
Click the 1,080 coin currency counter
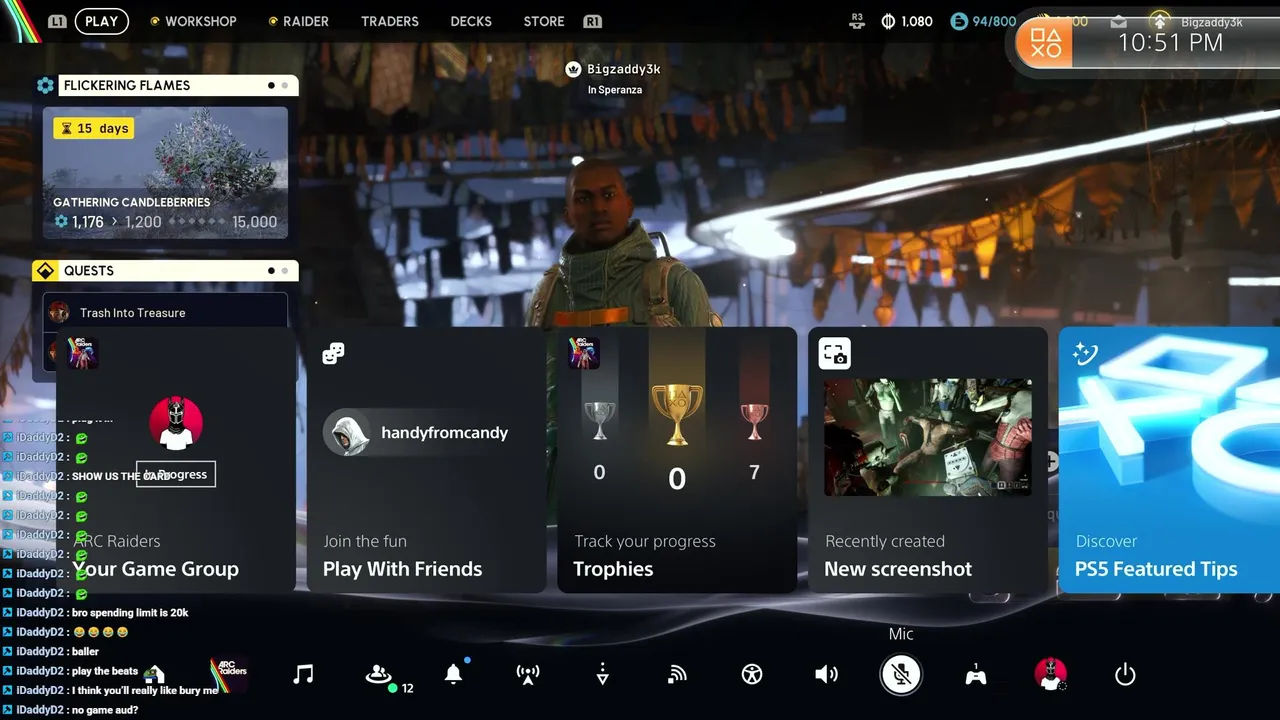pyautogui.click(x=906, y=21)
